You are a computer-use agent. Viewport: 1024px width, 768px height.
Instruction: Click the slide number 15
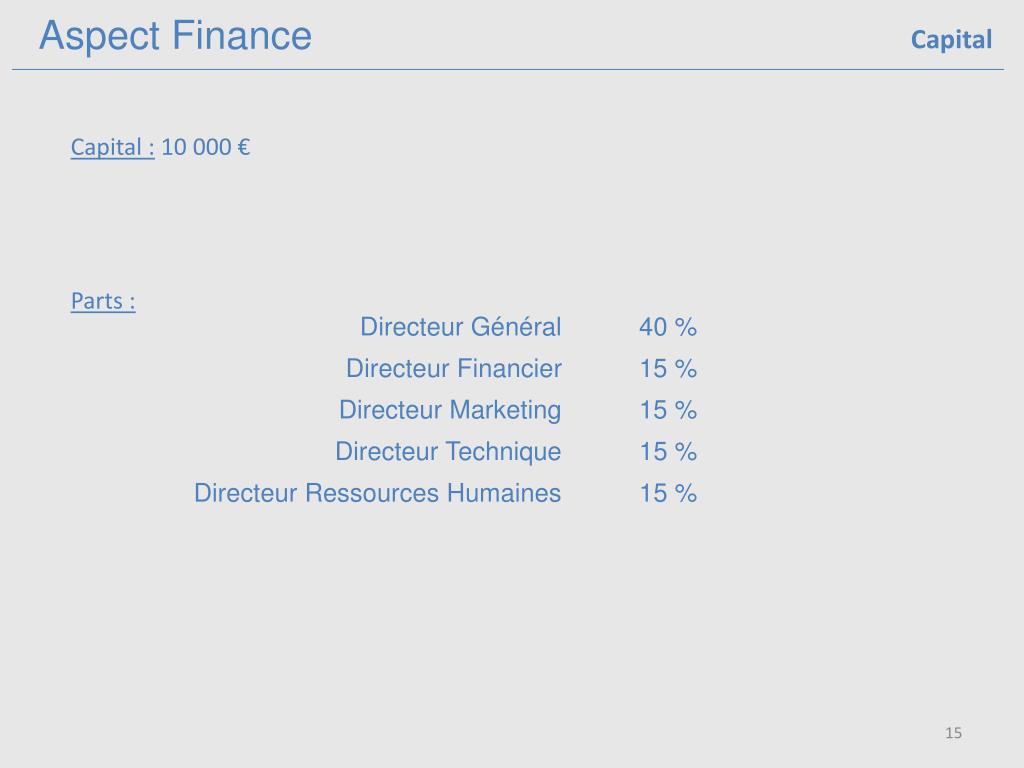pyautogui.click(x=953, y=733)
